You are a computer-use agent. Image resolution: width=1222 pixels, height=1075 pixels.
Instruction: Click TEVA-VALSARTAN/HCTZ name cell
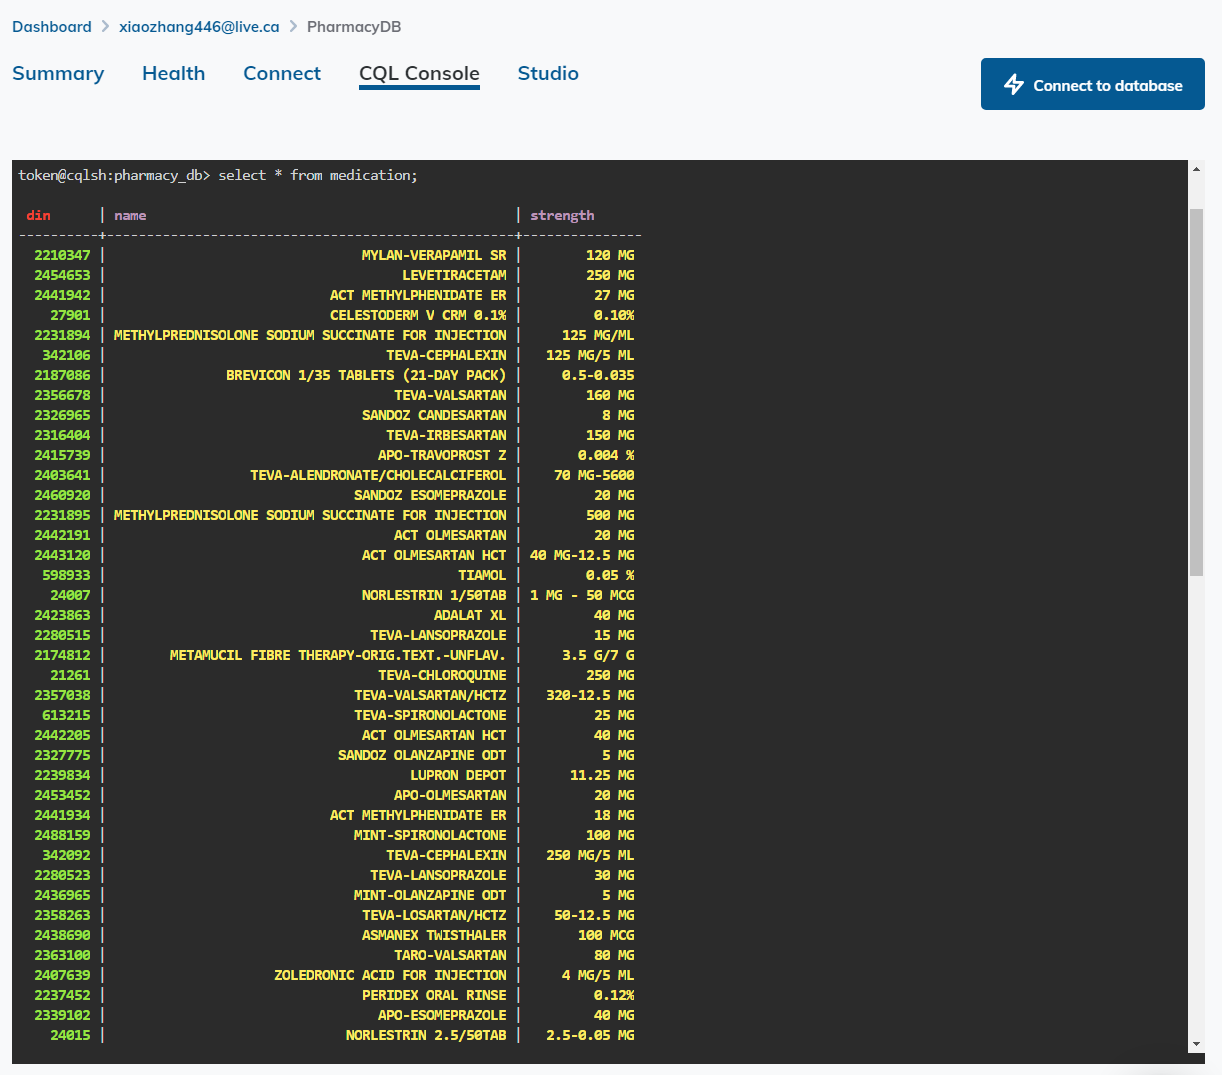[430, 695]
